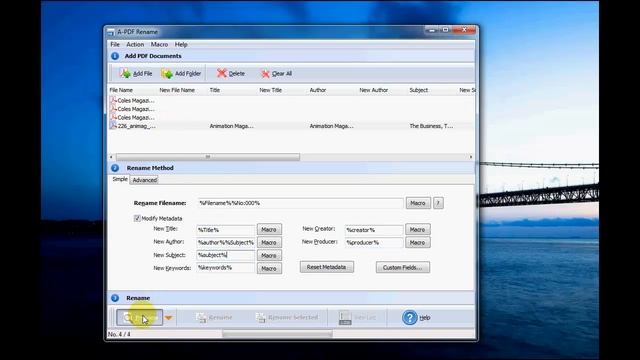
Task: Click the Rename Selected button
Action: tap(287, 317)
